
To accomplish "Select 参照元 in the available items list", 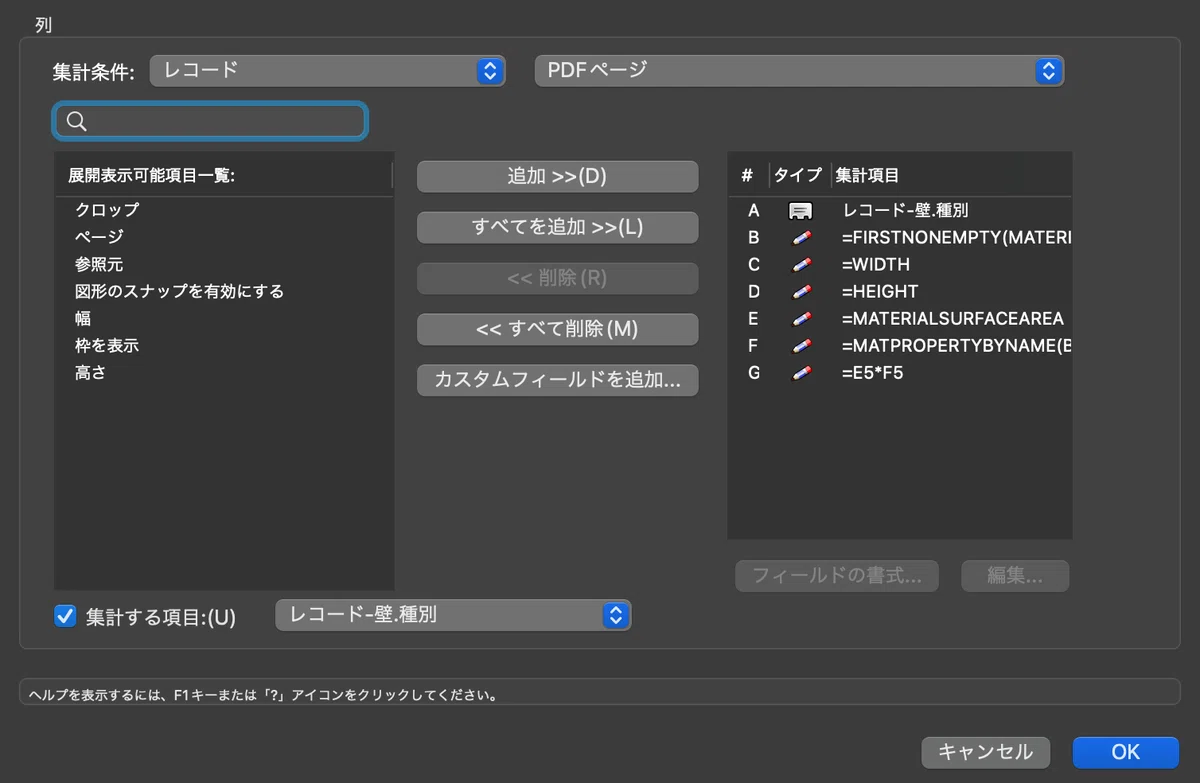I will [x=224, y=264].
